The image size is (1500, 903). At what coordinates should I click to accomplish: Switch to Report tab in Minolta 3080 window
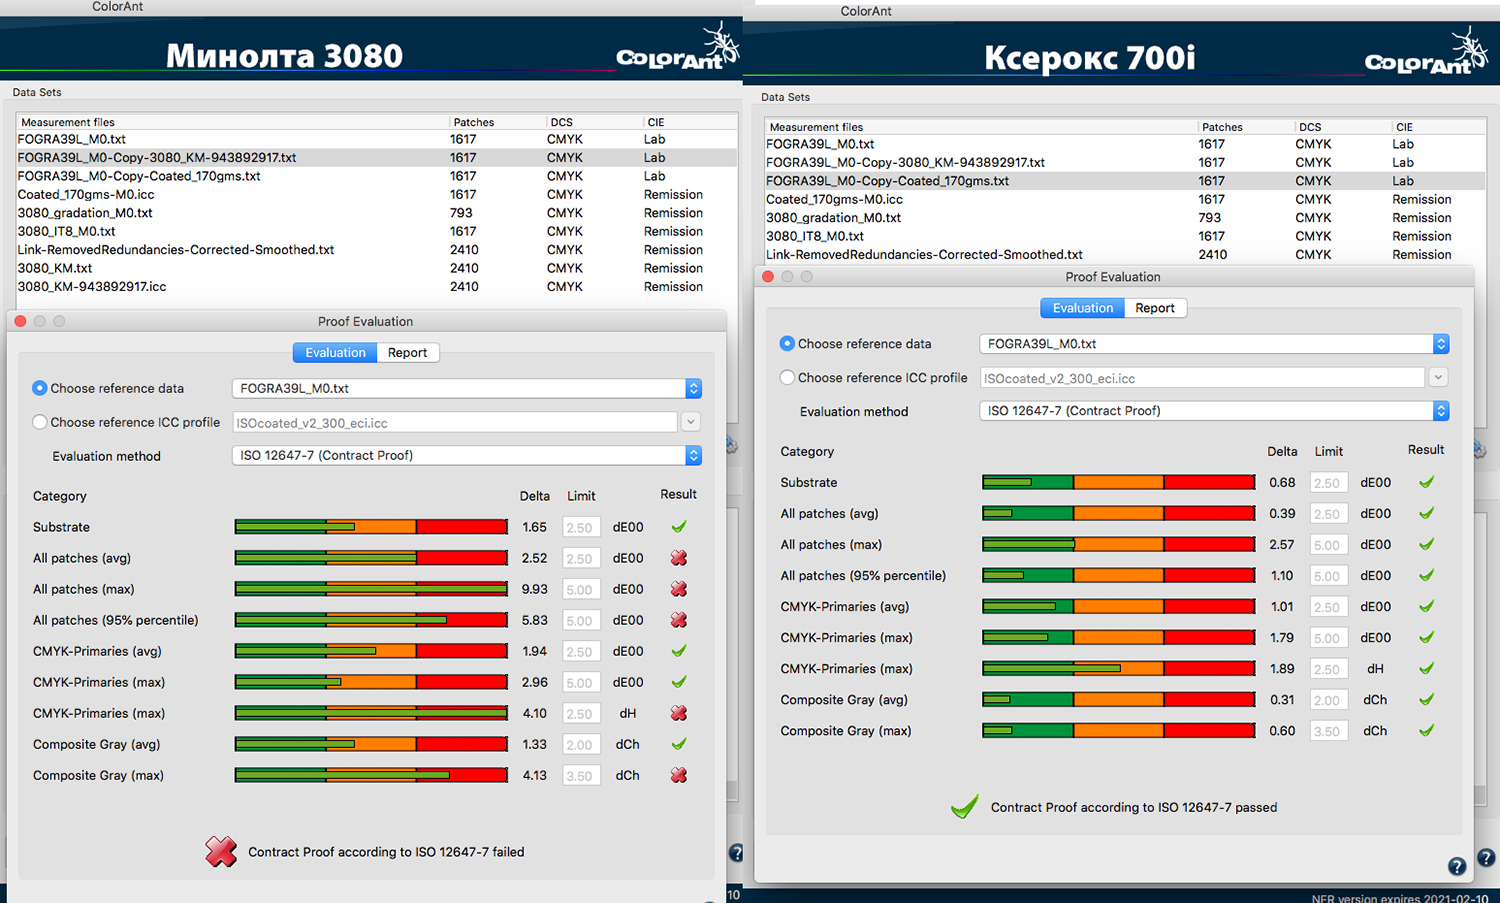tap(407, 353)
